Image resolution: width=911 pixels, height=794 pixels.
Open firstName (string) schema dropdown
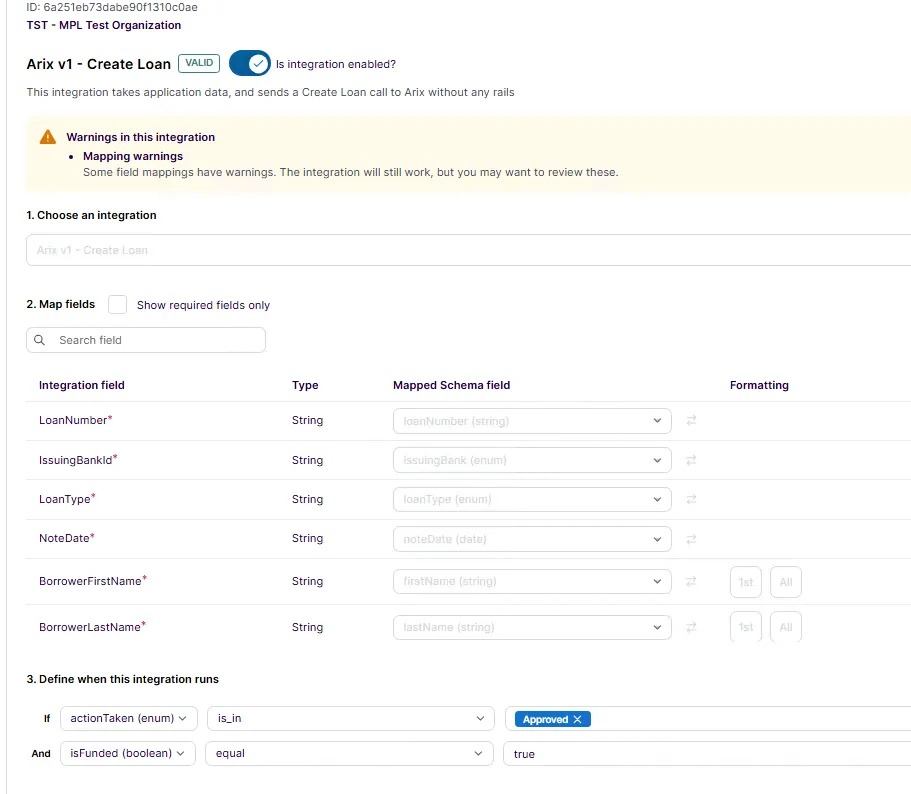[x=532, y=581]
